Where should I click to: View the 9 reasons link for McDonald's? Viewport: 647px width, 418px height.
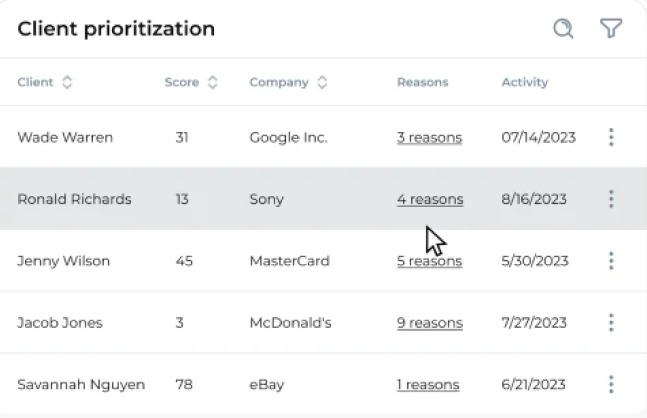pos(430,323)
